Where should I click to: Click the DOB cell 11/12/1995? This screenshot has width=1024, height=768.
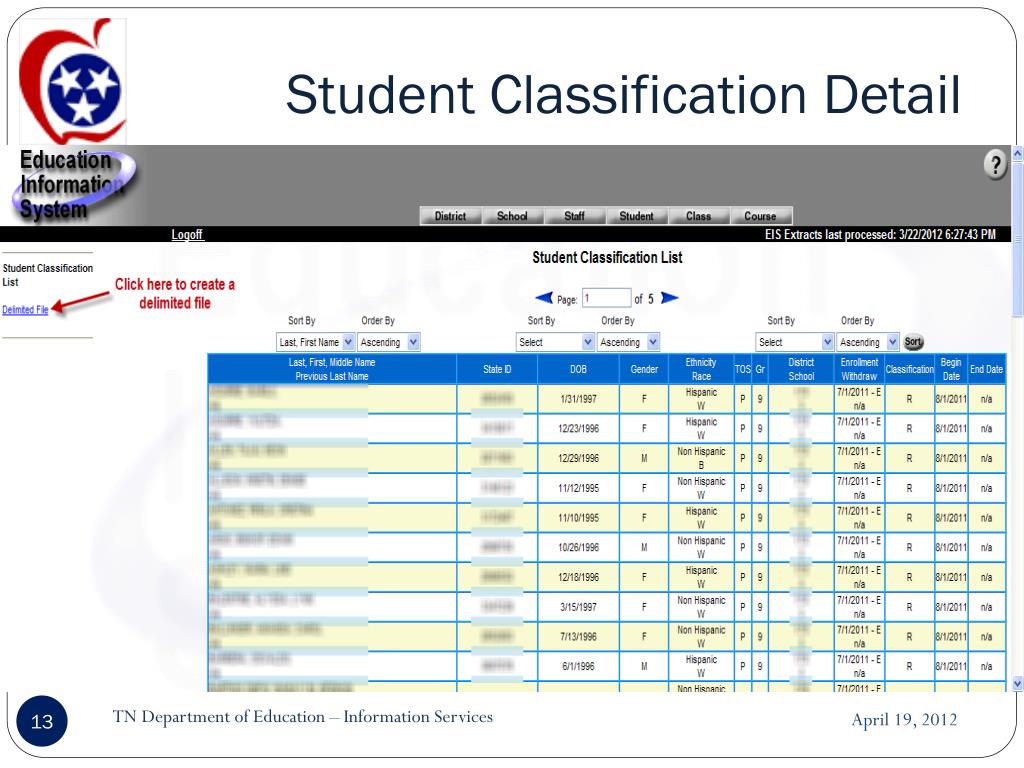(x=579, y=488)
